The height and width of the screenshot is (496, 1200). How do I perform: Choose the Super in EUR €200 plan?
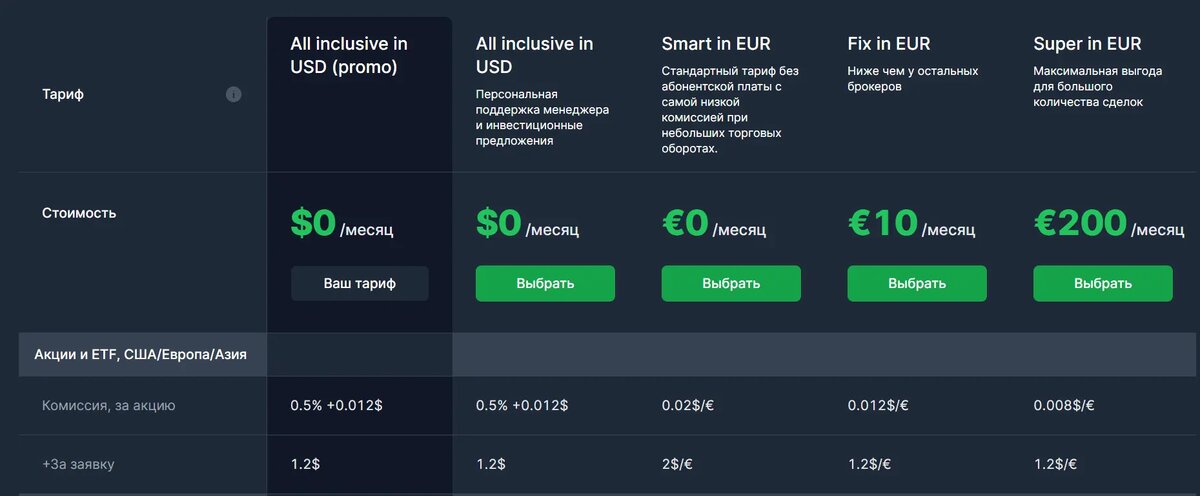(x=1103, y=283)
